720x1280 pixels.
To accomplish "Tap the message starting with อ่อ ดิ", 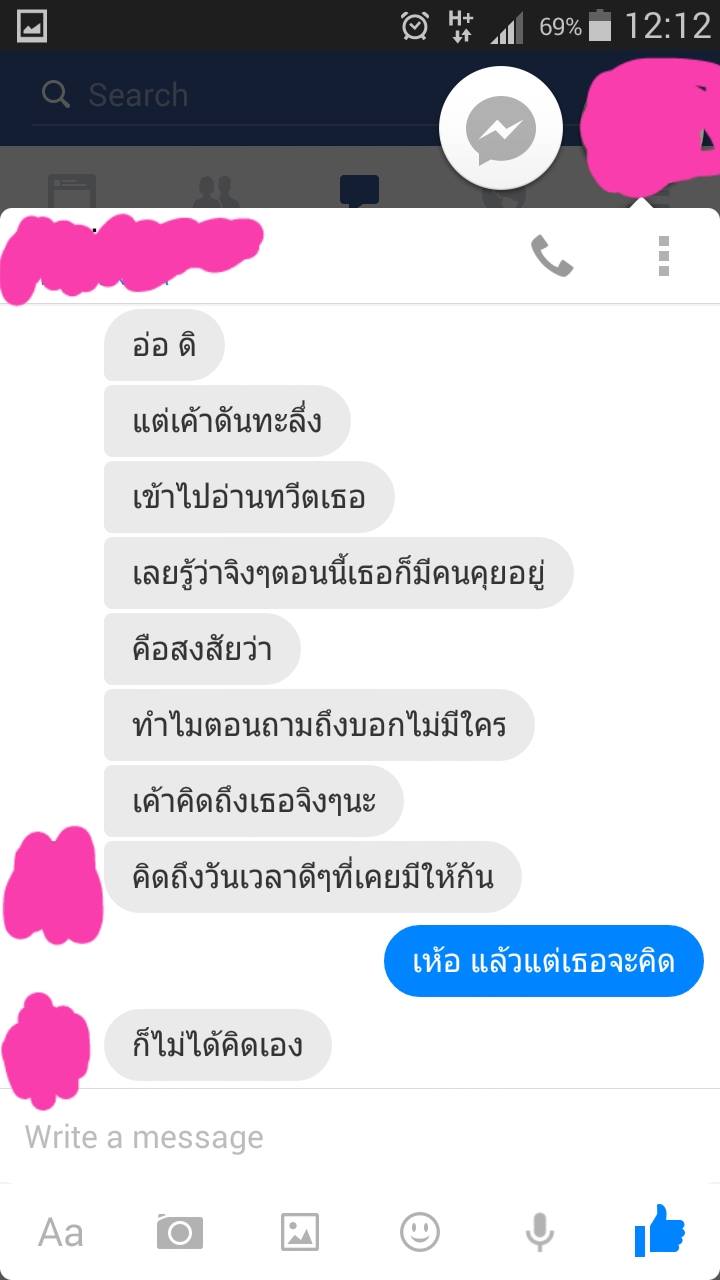I will coord(164,345).
